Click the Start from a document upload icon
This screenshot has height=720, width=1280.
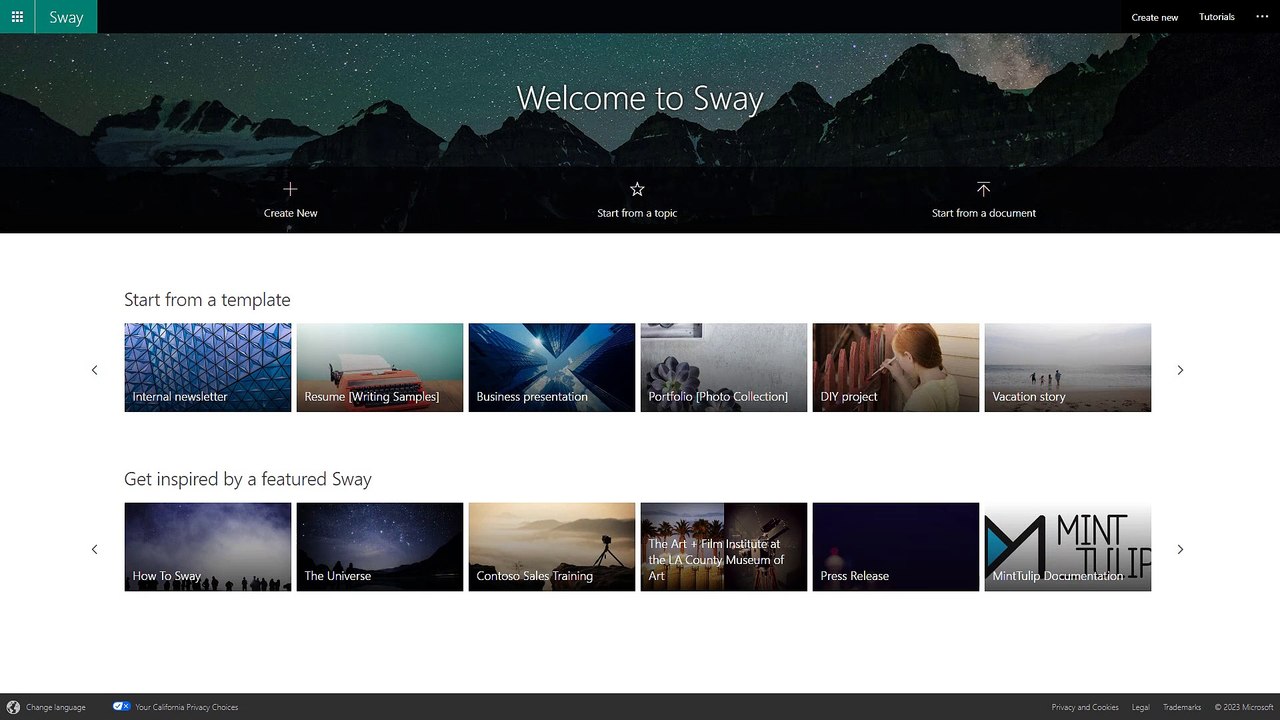click(x=983, y=189)
